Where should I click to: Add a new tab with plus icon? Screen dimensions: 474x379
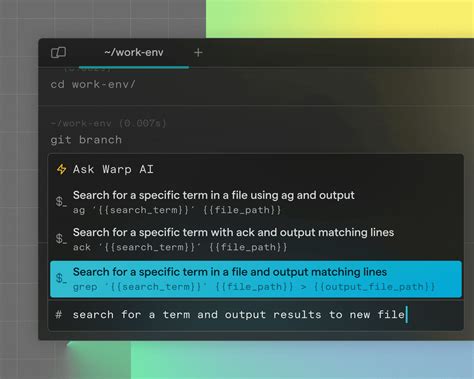pos(198,53)
